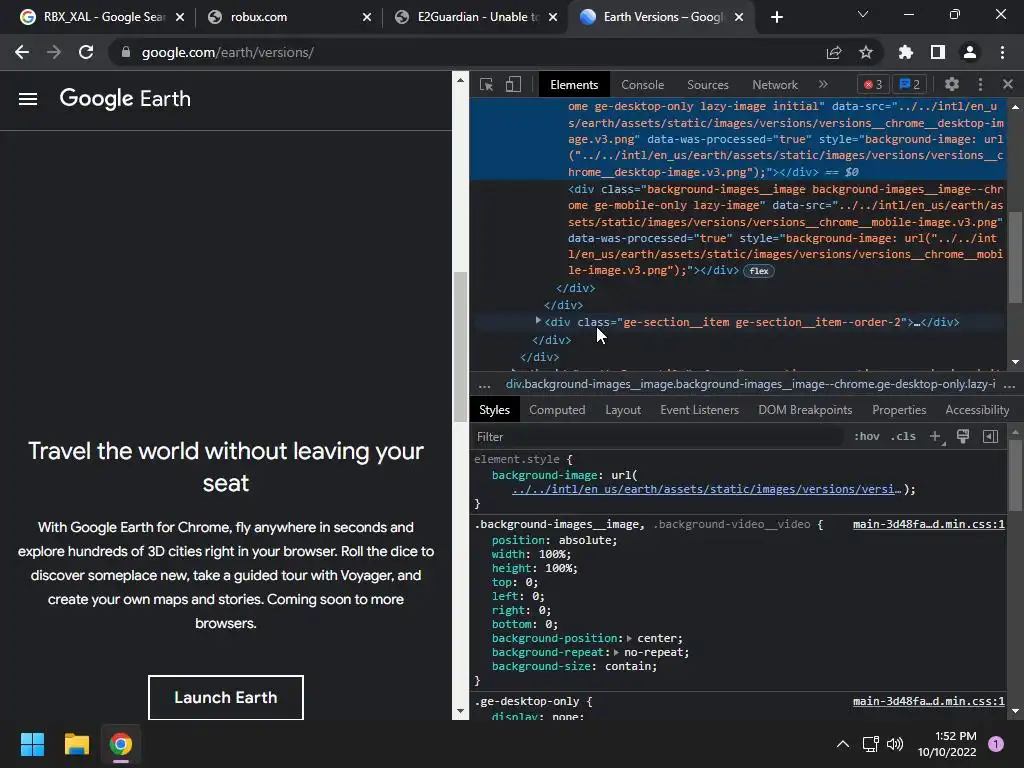The width and height of the screenshot is (1024, 768).
Task: Switch to the Console panel
Action: coord(643,85)
